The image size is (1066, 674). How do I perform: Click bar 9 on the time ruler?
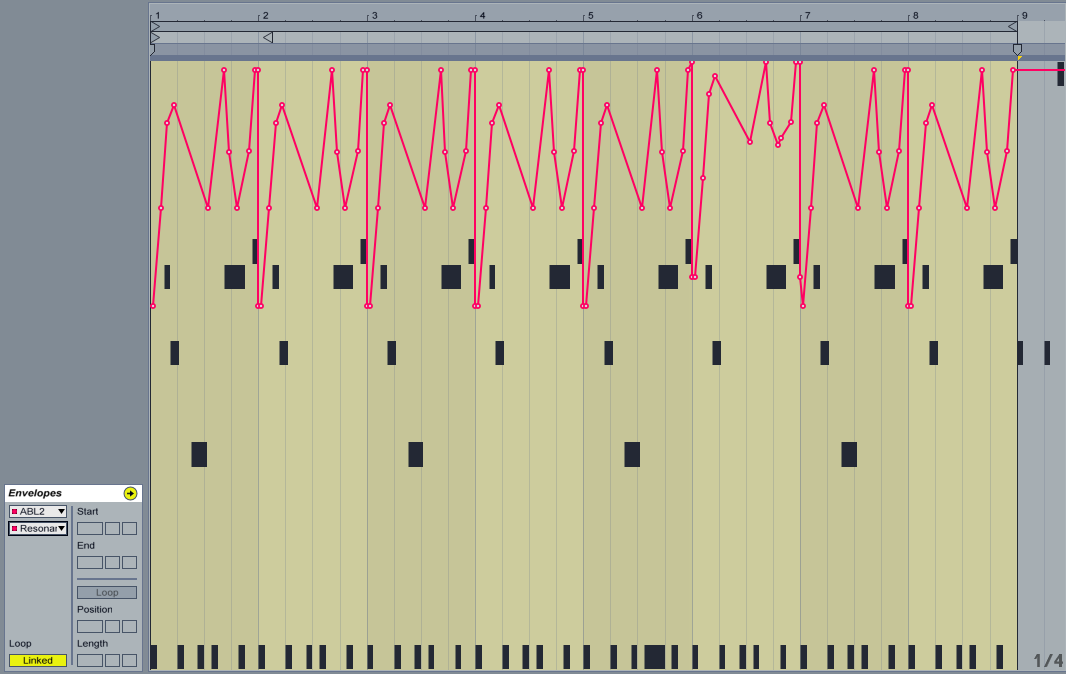coord(1024,15)
